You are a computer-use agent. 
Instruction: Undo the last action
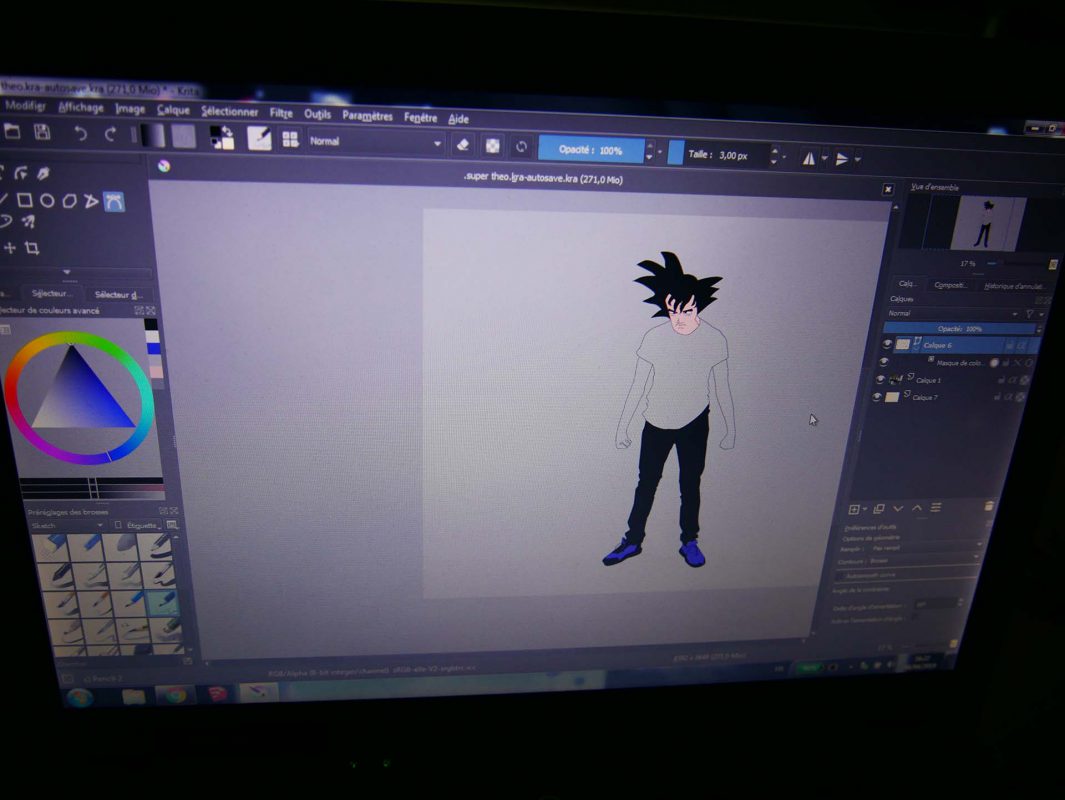tap(81, 134)
